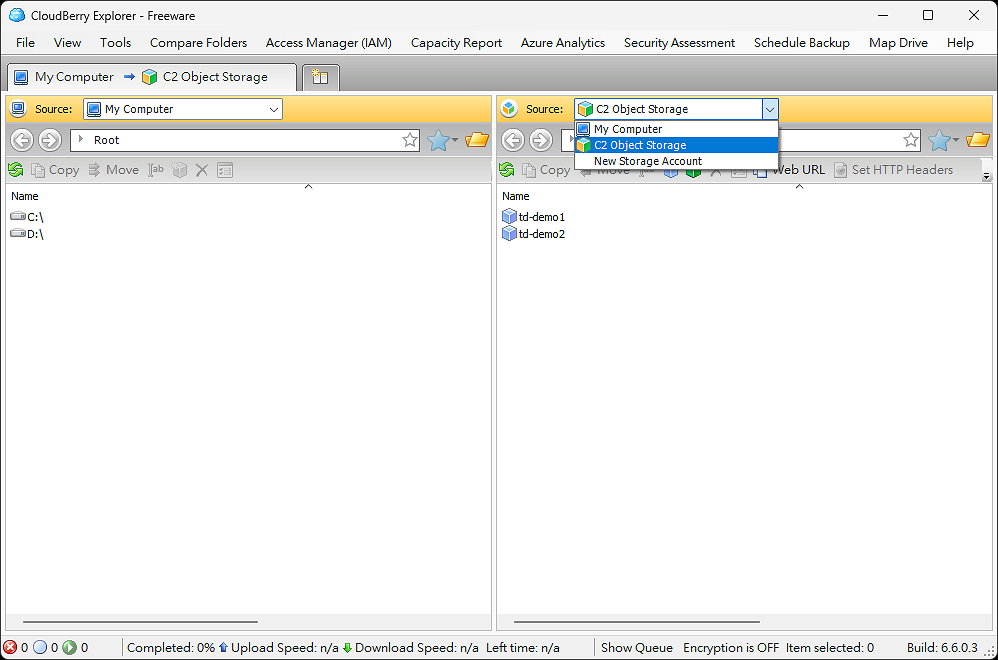
Task: Click Encryption is OFF status
Action: 731,648
